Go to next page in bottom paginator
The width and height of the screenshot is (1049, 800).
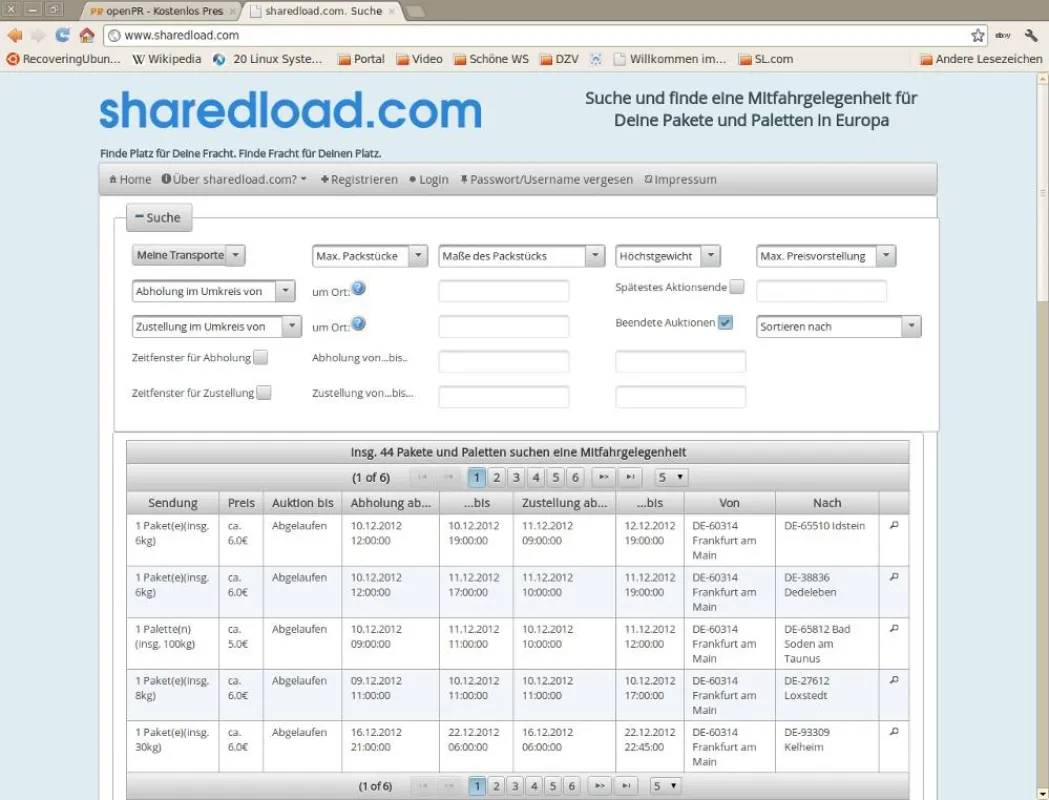(599, 786)
